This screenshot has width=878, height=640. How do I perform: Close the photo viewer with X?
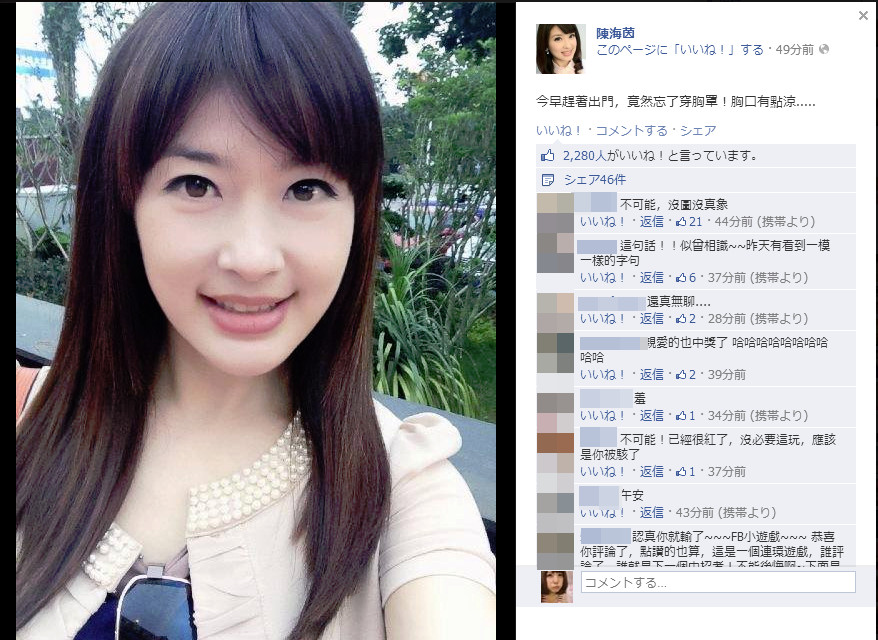[863, 16]
